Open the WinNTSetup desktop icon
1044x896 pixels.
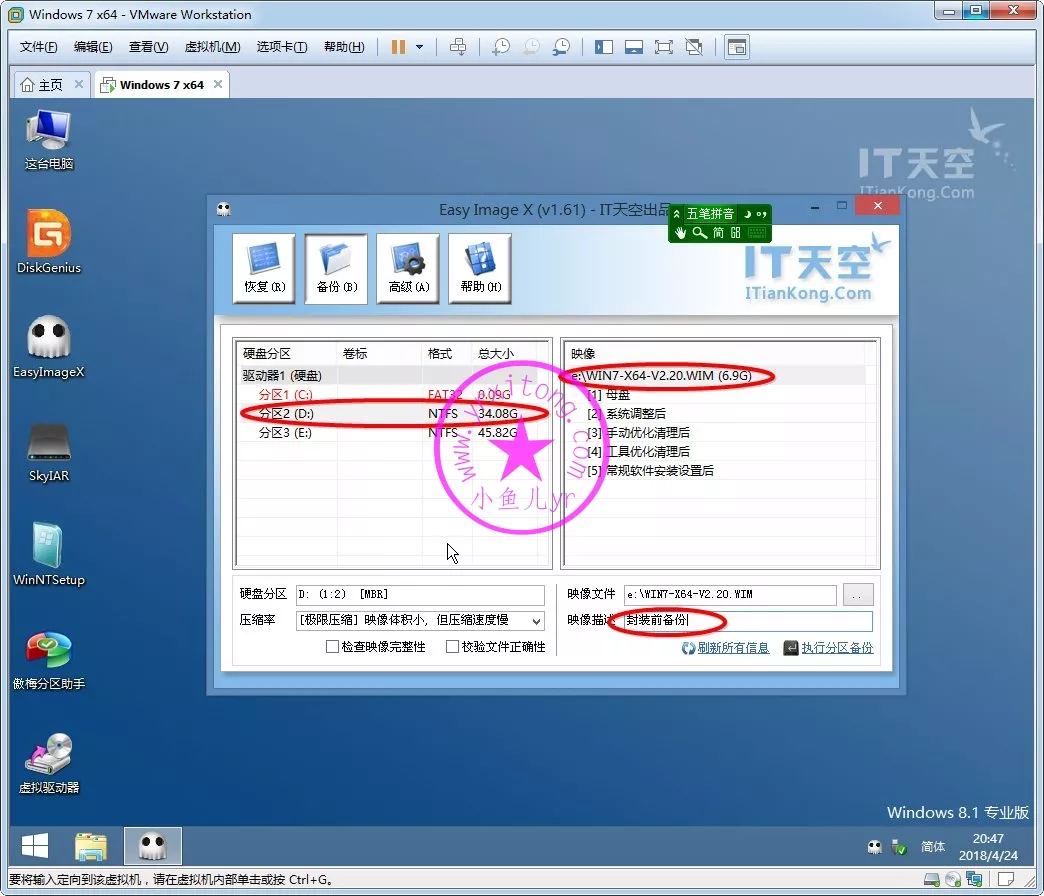49,553
